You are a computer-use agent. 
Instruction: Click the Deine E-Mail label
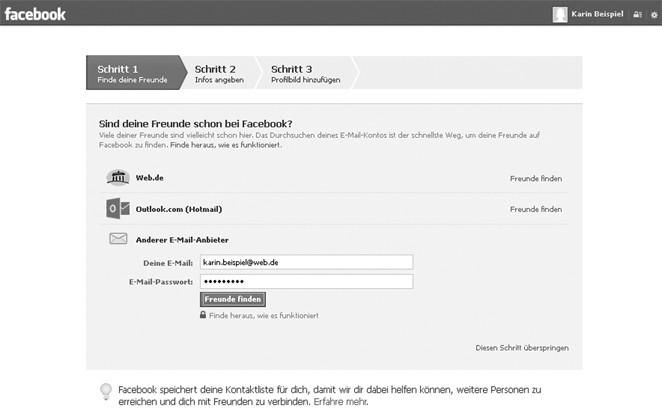tap(168, 263)
